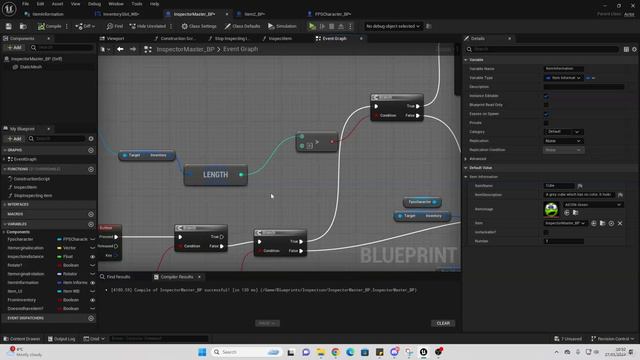This screenshot has height=360, width=640.
Task: Click the ItemImage texture thumbnail
Action: (x=551, y=209)
